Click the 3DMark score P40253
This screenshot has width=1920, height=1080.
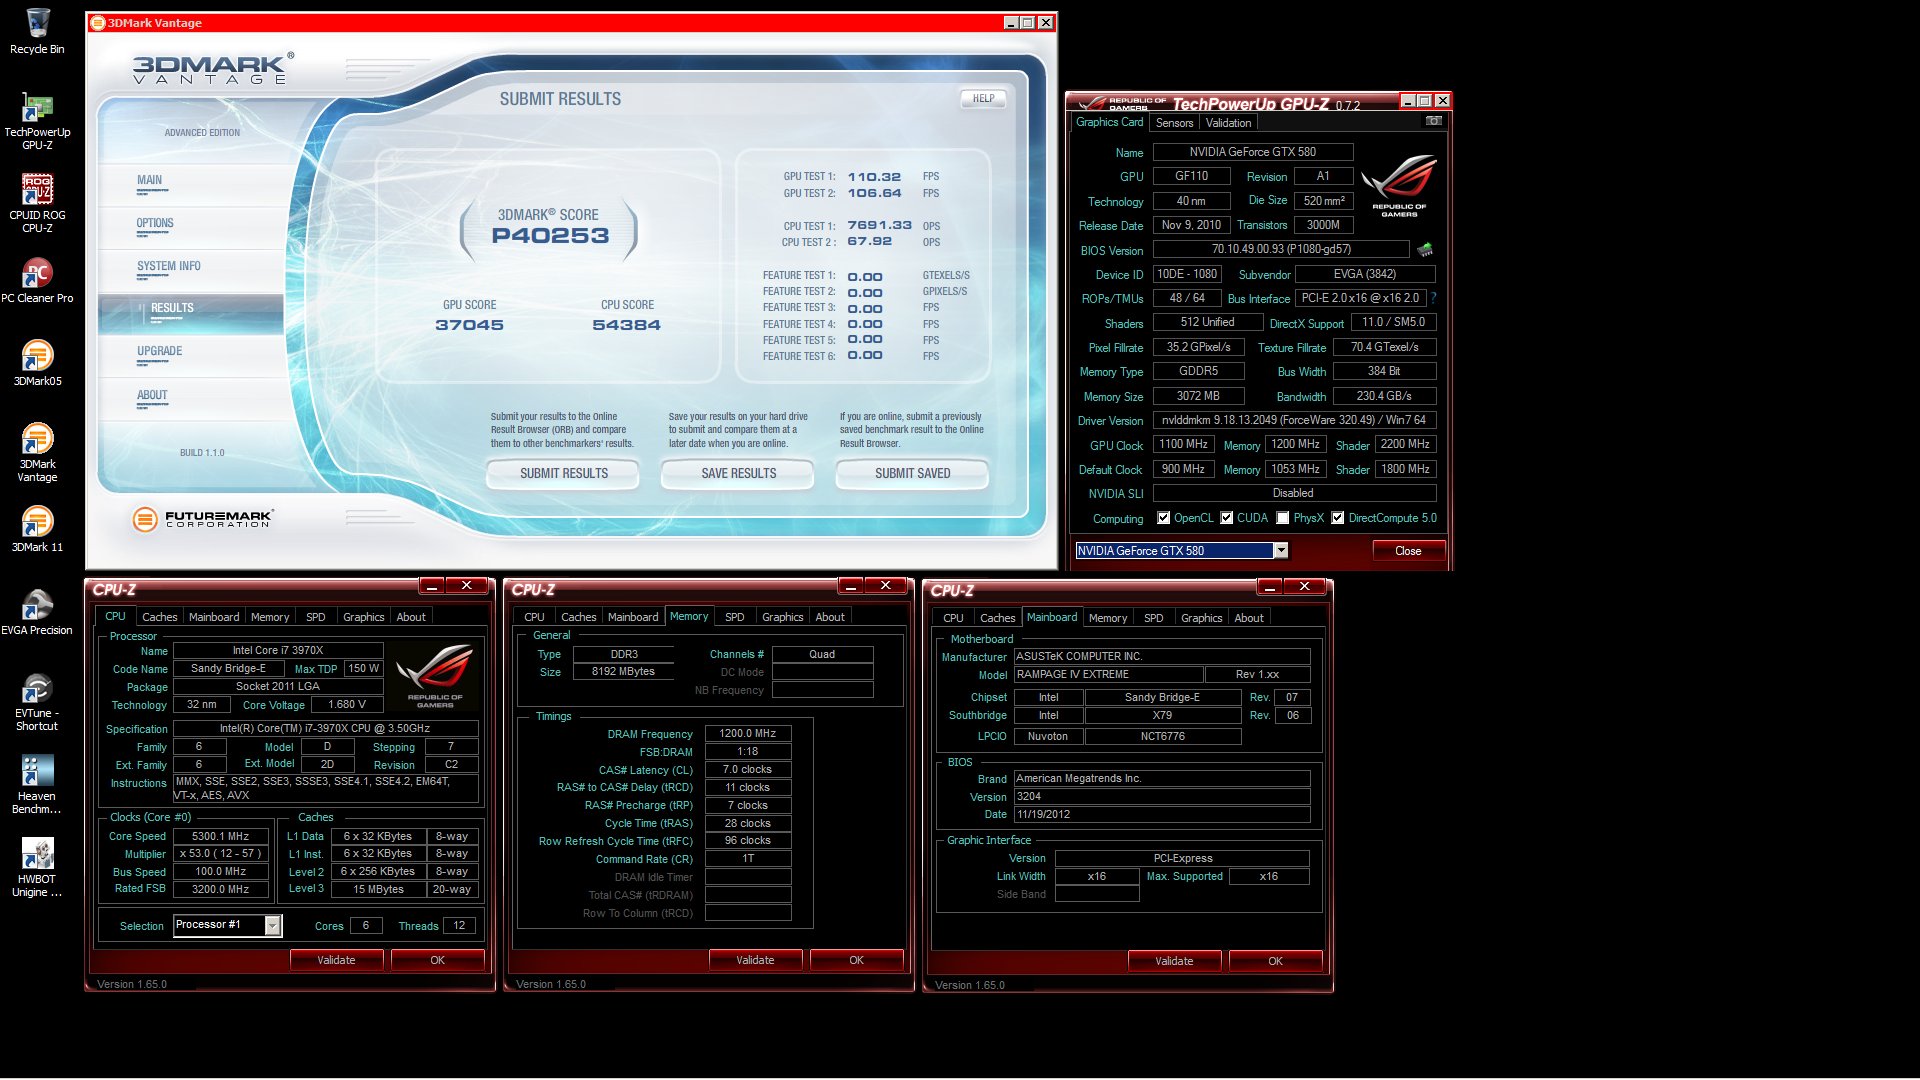pyautogui.click(x=550, y=236)
